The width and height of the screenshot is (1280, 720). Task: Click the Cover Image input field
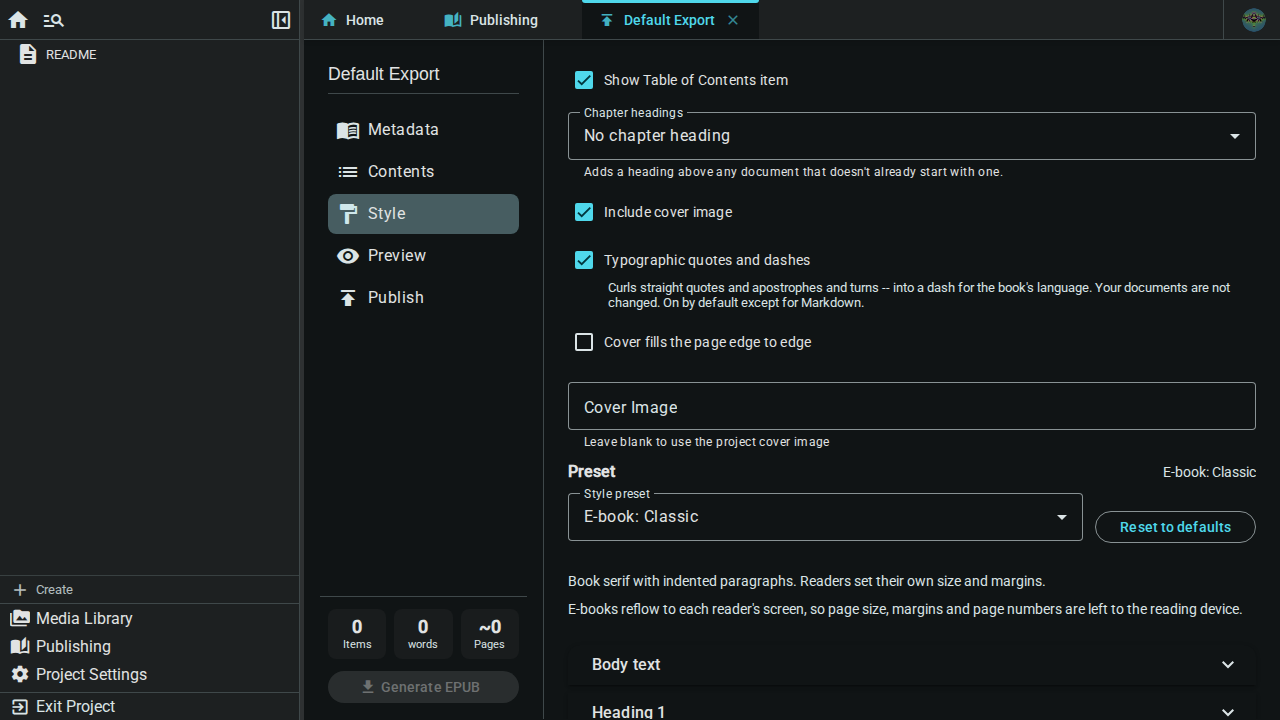click(912, 407)
